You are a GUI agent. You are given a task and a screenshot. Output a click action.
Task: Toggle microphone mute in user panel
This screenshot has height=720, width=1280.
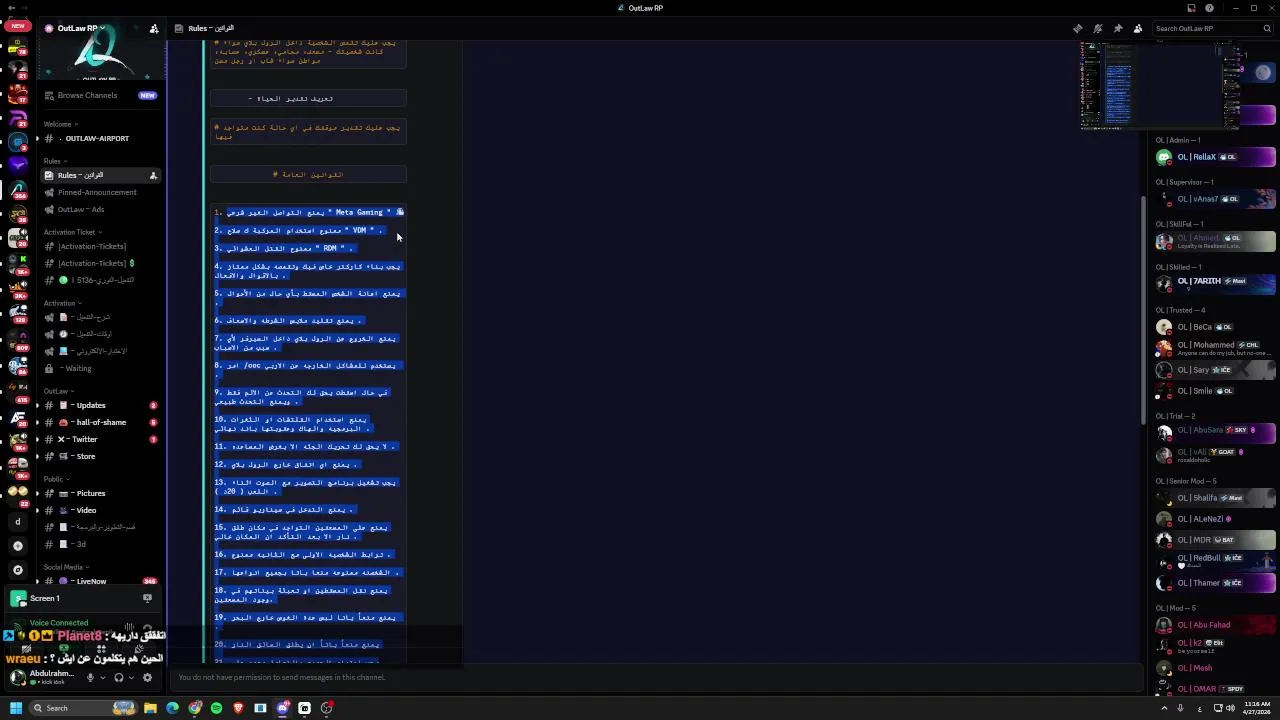(x=90, y=677)
